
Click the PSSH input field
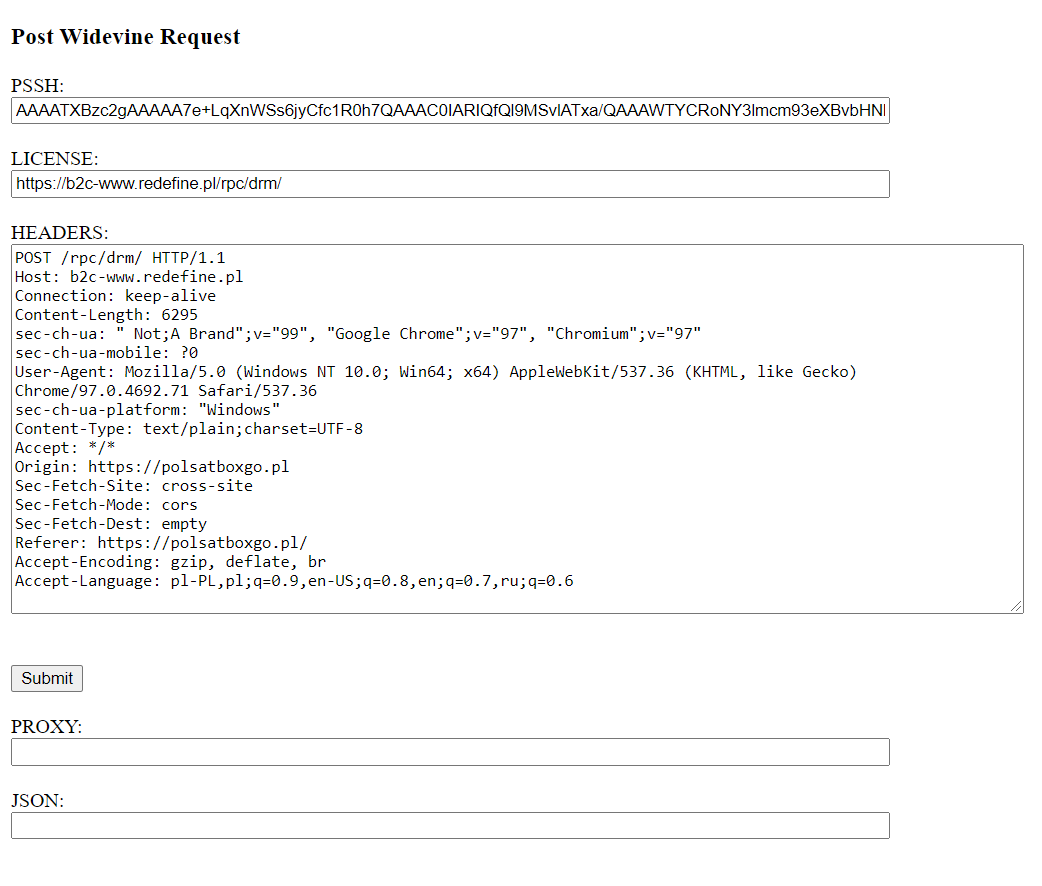[450, 111]
